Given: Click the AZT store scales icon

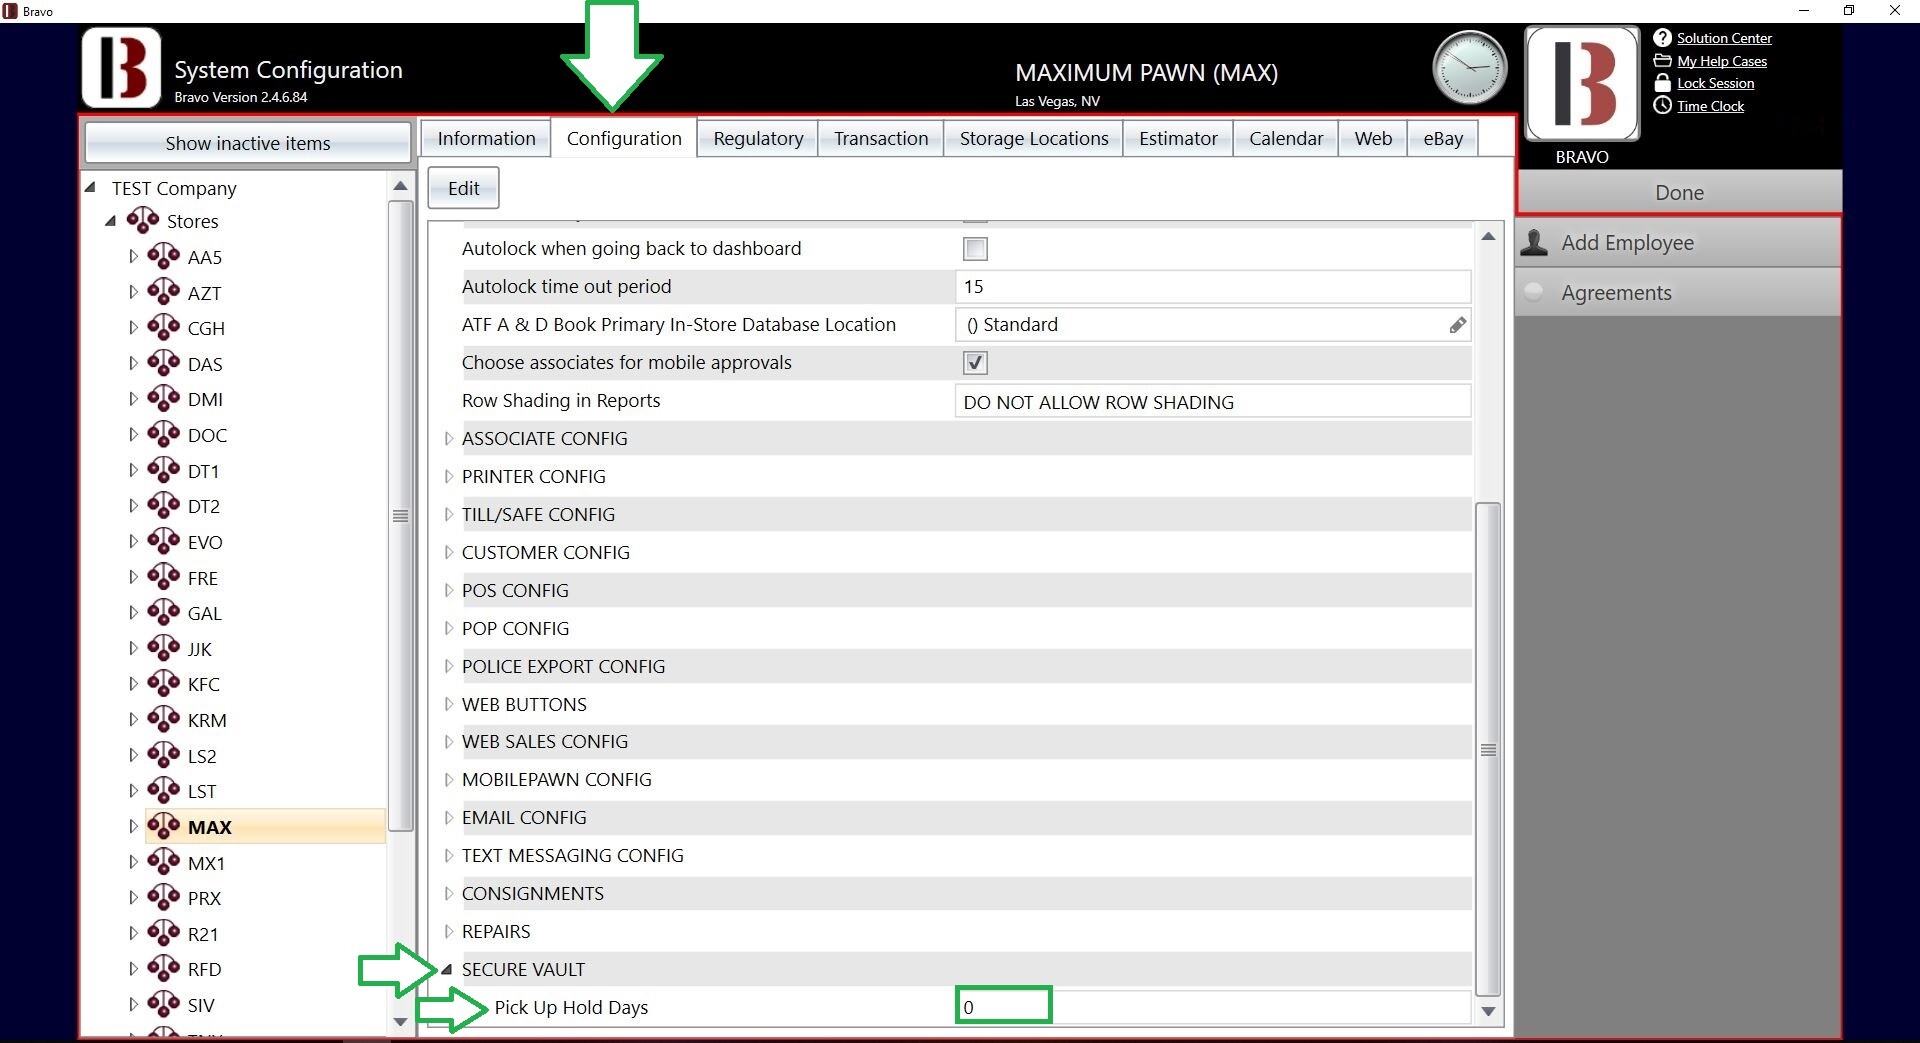Looking at the screenshot, I should pyautogui.click(x=164, y=292).
